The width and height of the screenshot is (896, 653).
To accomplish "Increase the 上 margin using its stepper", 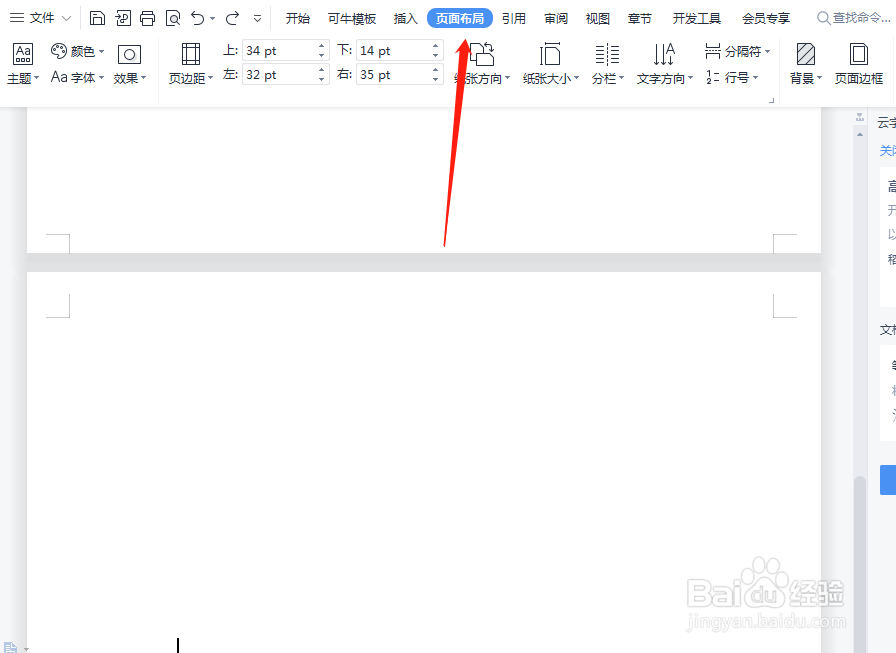I will pos(320,44).
